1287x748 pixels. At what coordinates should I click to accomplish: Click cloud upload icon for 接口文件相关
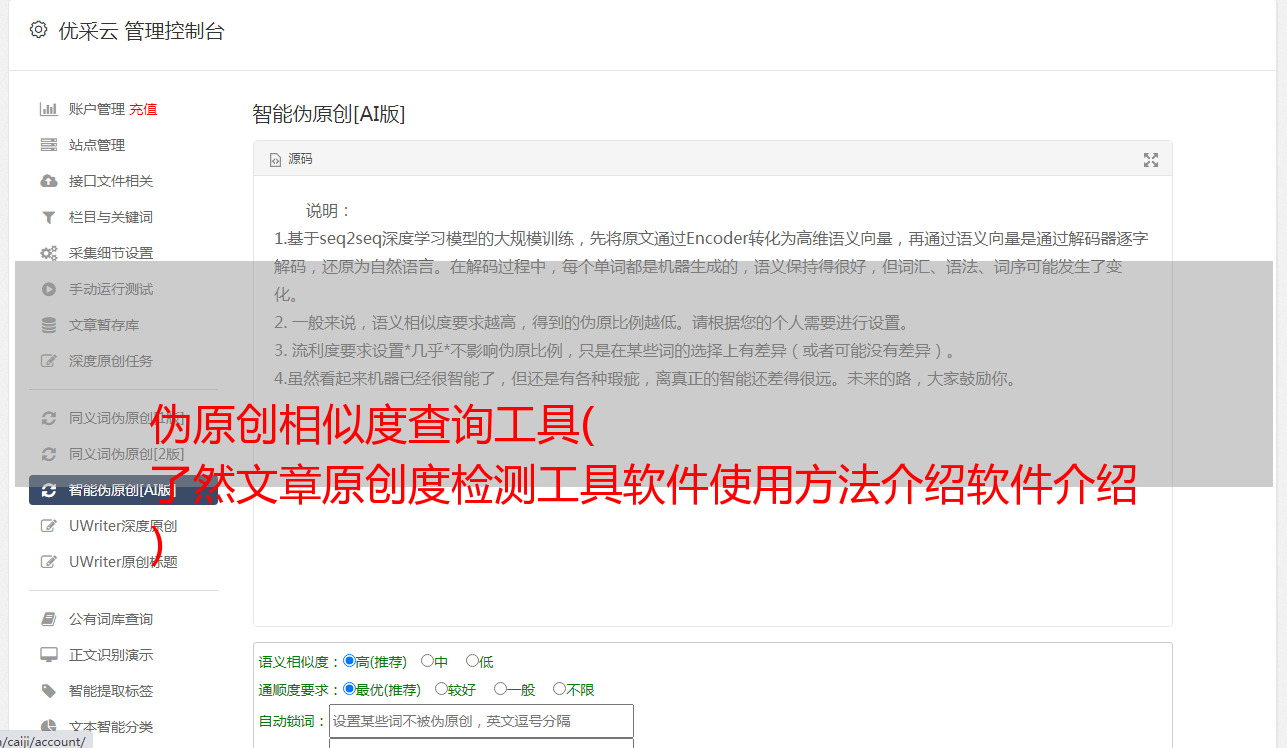[x=48, y=181]
